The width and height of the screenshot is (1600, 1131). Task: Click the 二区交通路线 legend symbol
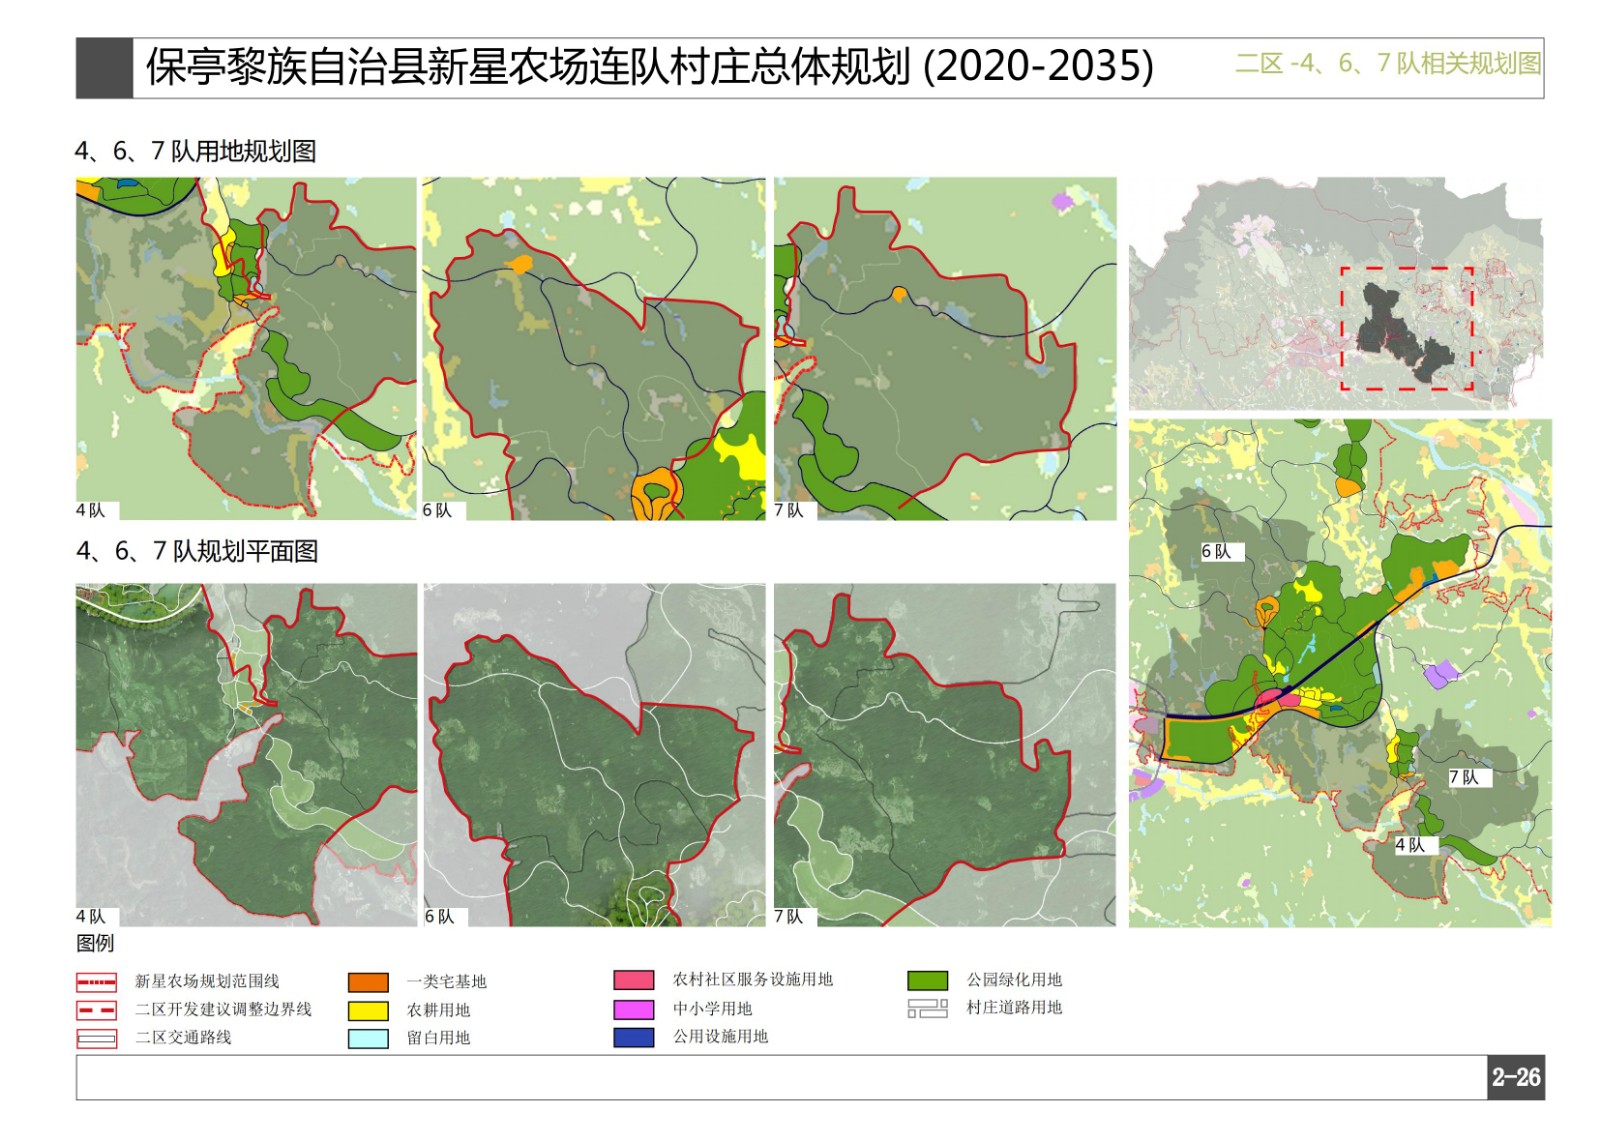tap(97, 1039)
